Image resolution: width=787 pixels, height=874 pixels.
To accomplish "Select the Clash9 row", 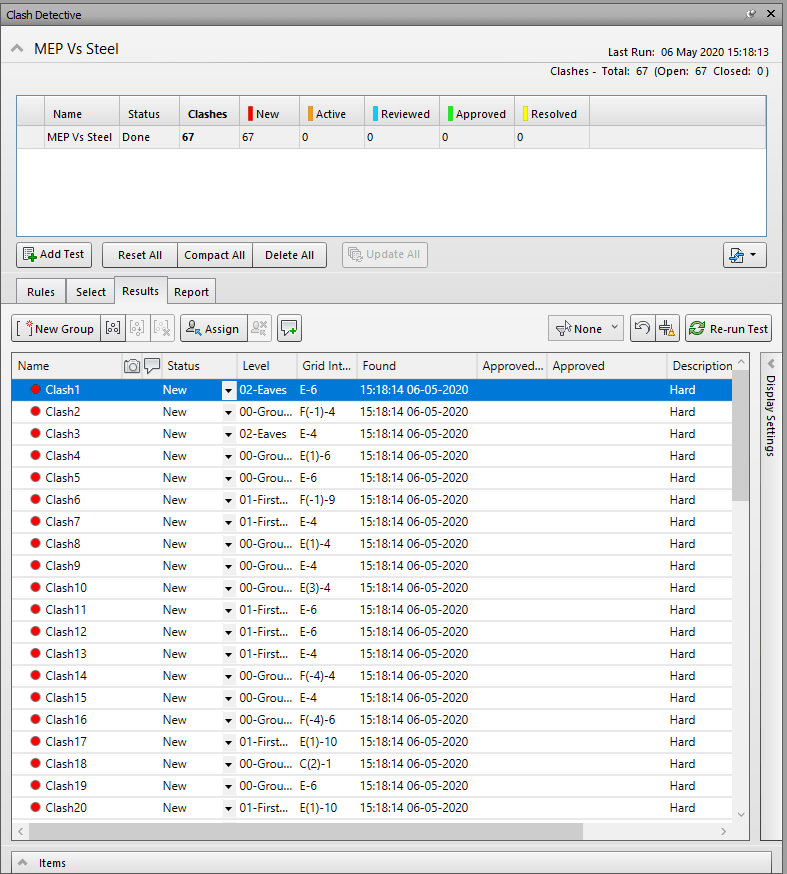I will click(x=372, y=566).
